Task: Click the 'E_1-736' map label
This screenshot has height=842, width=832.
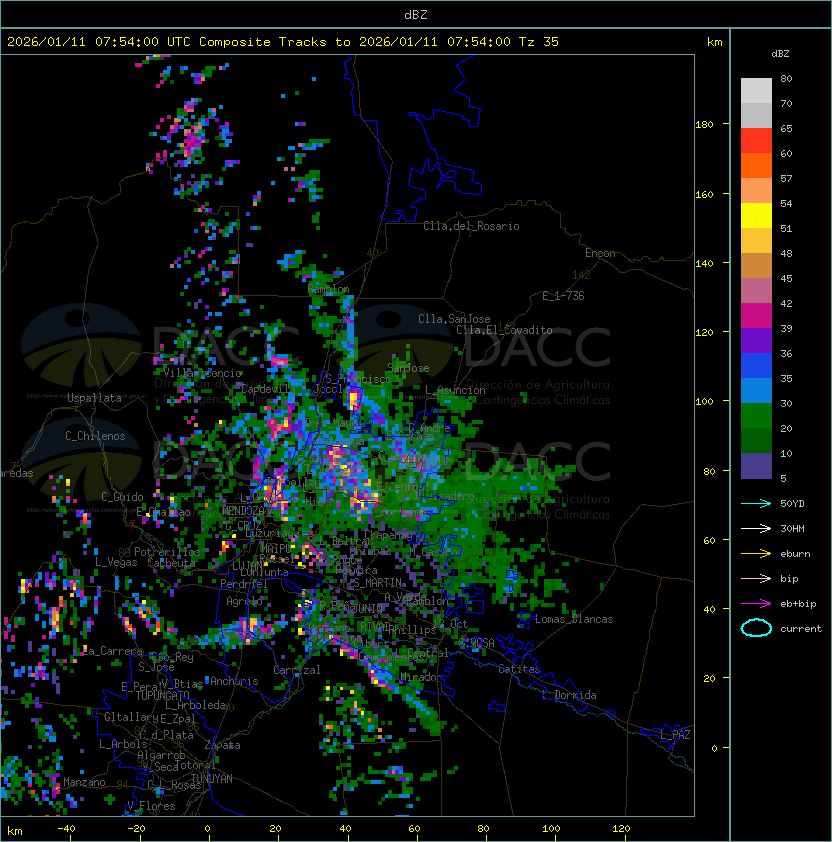Action: click(563, 295)
